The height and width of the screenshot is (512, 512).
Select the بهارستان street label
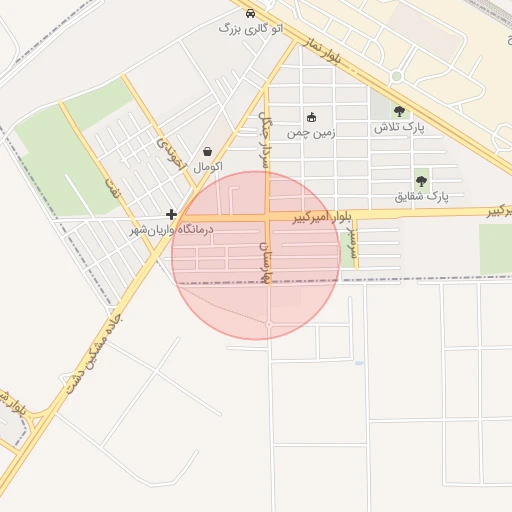point(266,263)
